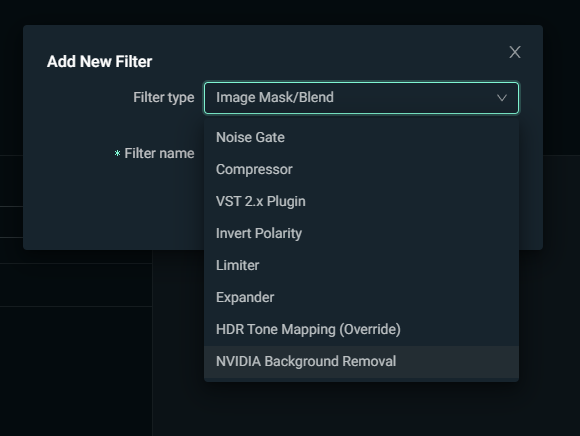Click the dark backdrop above the dialog
The height and width of the screenshot is (436, 580).
290,12
